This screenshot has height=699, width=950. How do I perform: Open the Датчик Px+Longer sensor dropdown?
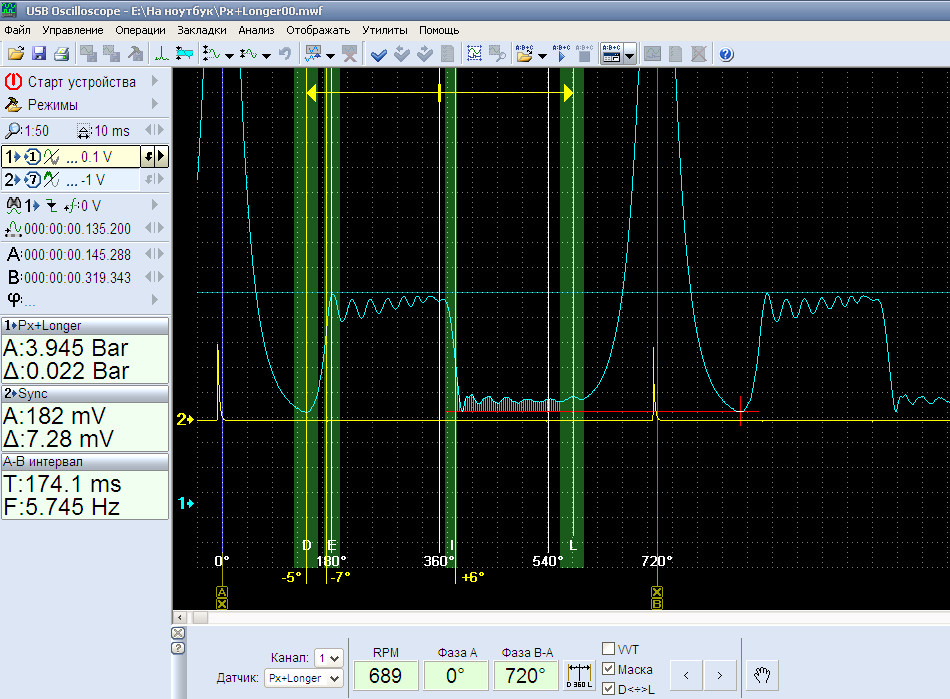[x=304, y=678]
